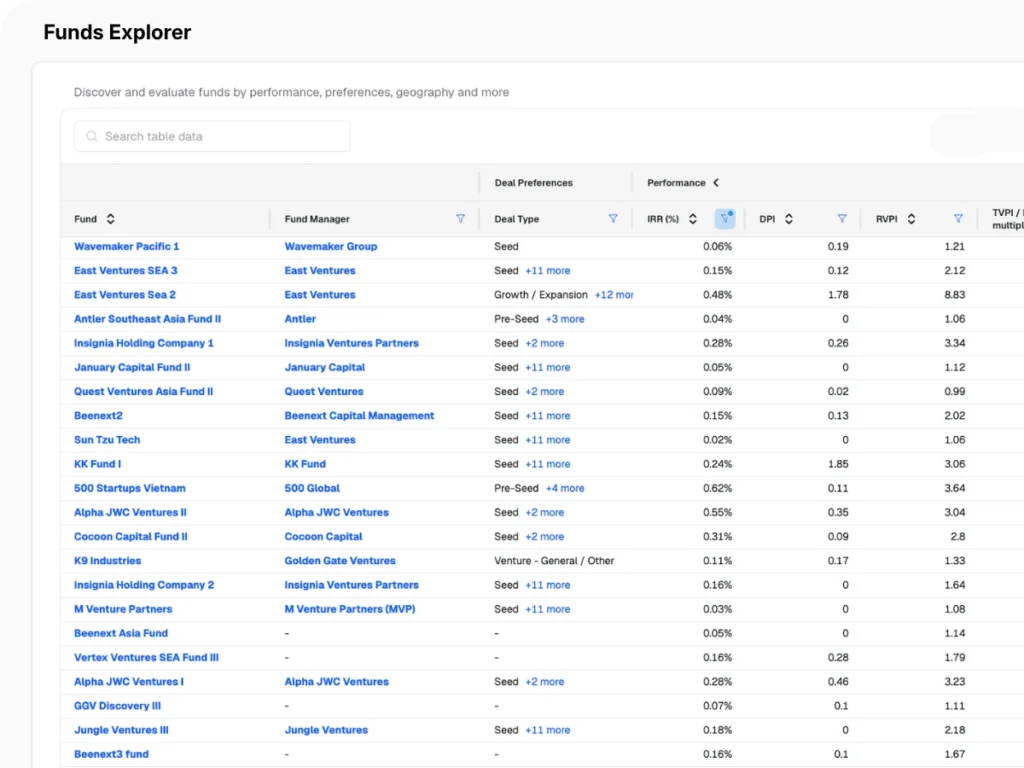This screenshot has height=768, width=1024.
Task: Open Quest Ventures manager link
Action: pyautogui.click(x=324, y=391)
